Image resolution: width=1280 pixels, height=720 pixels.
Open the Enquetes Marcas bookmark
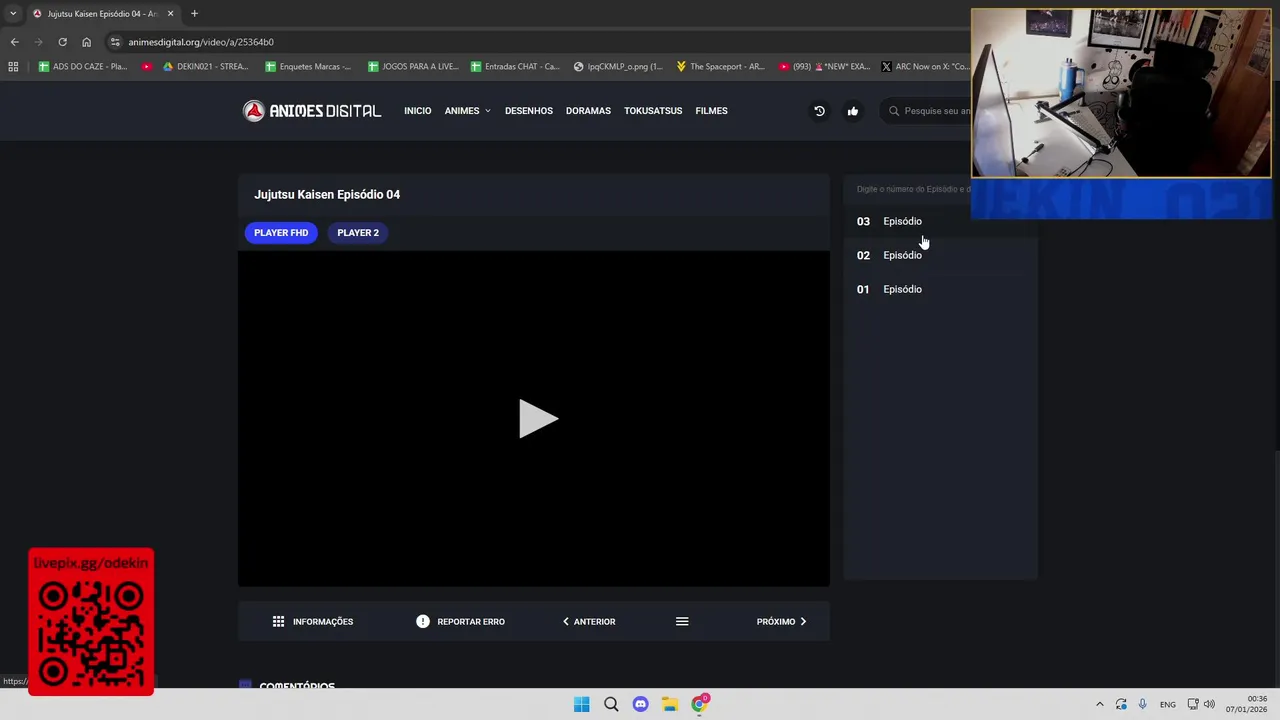(308, 67)
